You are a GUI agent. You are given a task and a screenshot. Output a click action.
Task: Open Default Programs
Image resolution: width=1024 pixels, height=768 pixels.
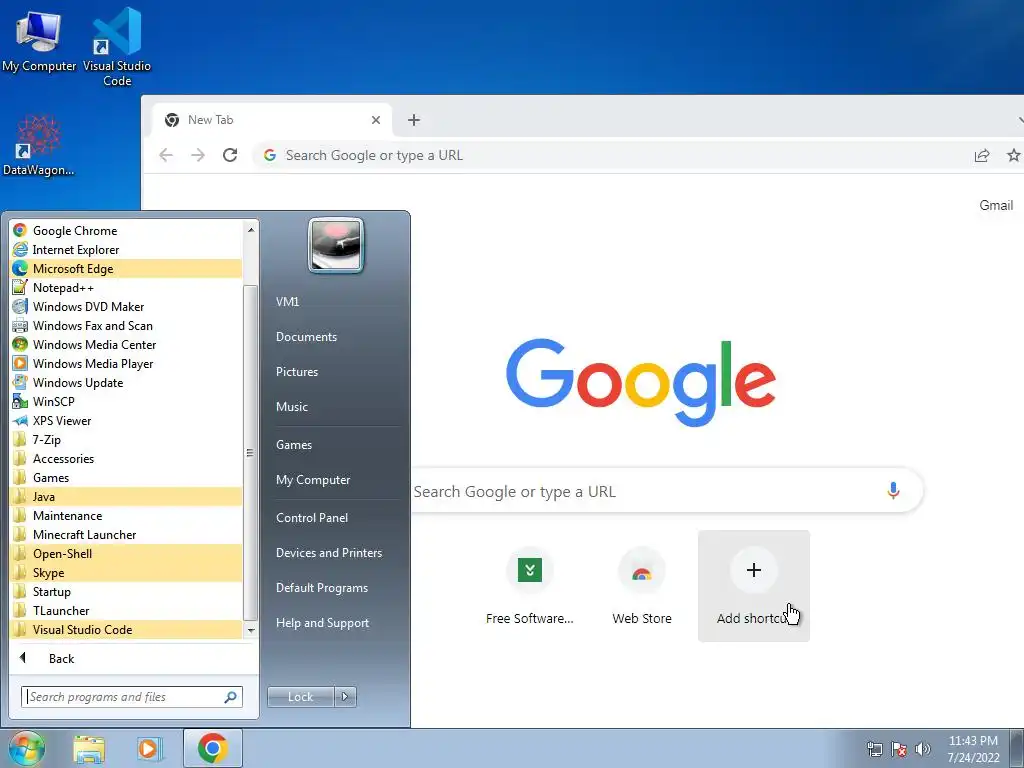pos(336,588)
